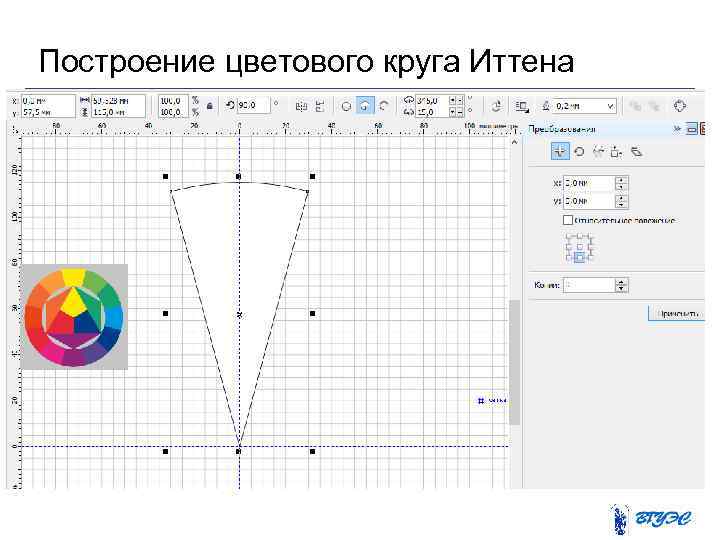Click the vertical scrollbar up arrow of the canvas
The width and height of the screenshot is (720, 540).
click(x=514, y=142)
